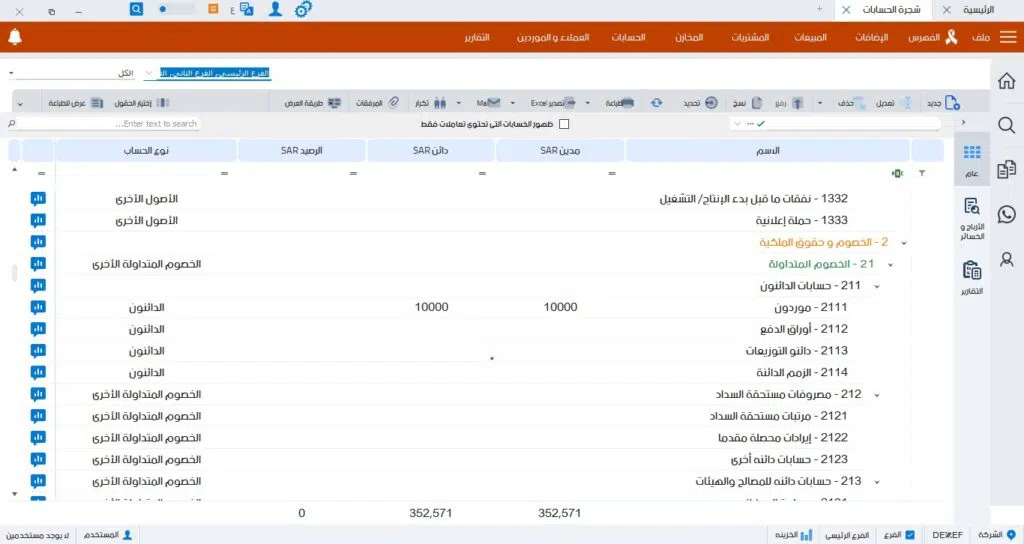Open chart icon for حملة إعلانية row

(x=38, y=220)
